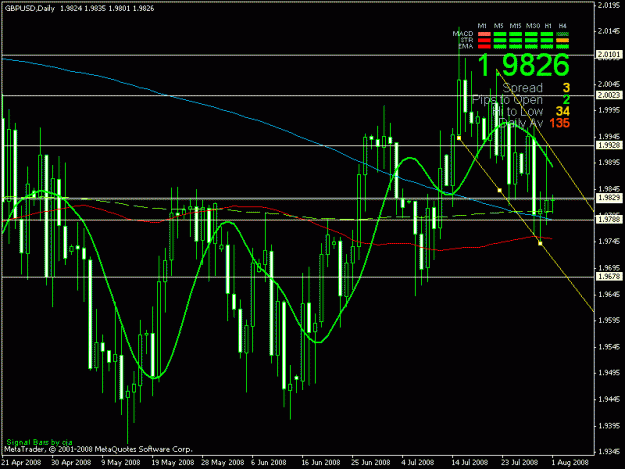Image resolution: width=625 pixels, height=469 pixels.
Task: Click the Daily Av value 135
Action: pyautogui.click(x=560, y=123)
